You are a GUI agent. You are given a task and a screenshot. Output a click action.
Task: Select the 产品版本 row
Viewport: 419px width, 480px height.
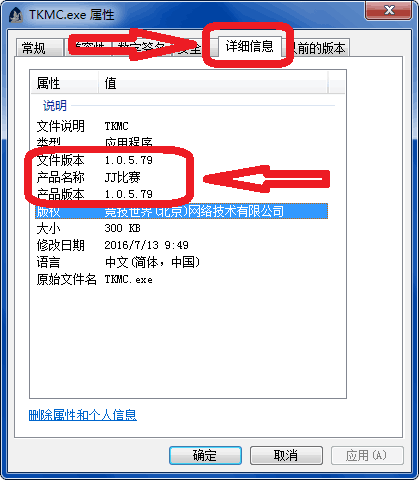(x=182, y=194)
